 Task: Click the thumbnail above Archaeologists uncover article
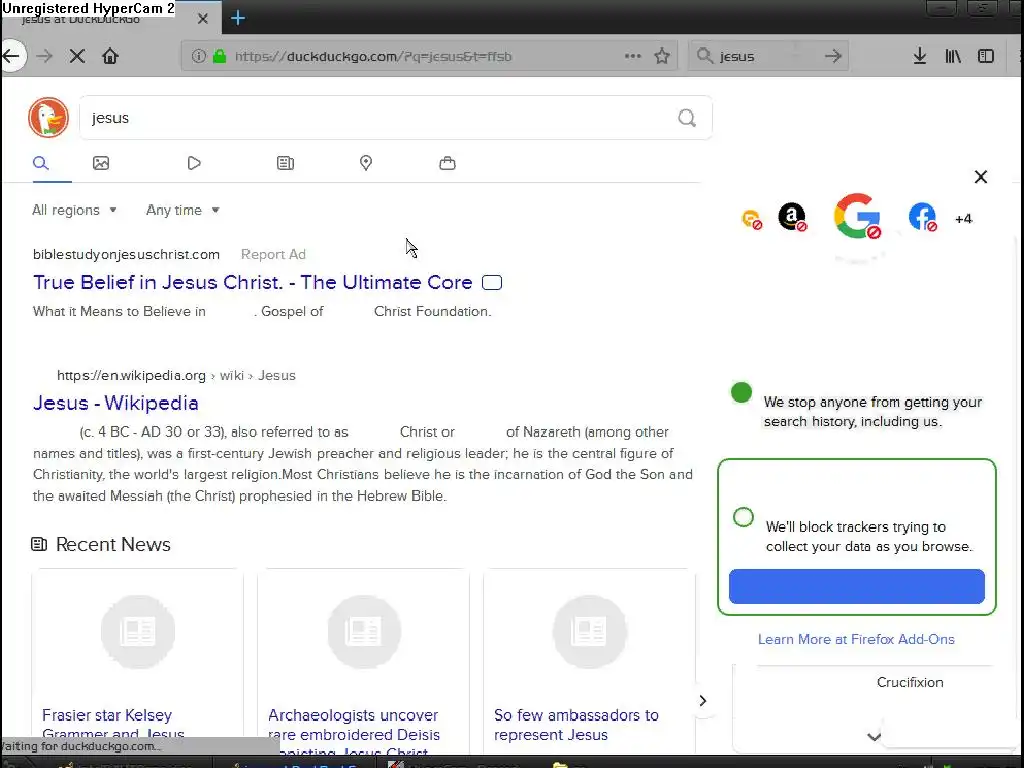click(364, 632)
